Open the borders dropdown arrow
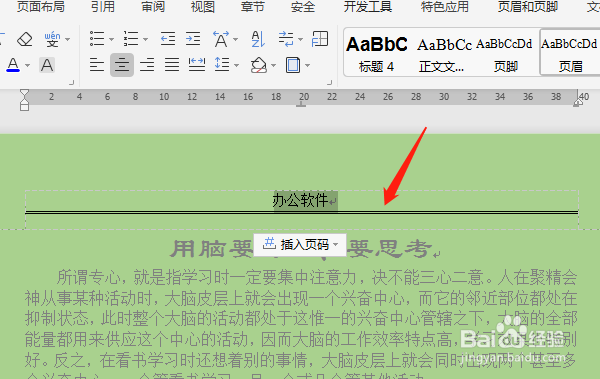This screenshot has height=379, width=600. [307, 65]
